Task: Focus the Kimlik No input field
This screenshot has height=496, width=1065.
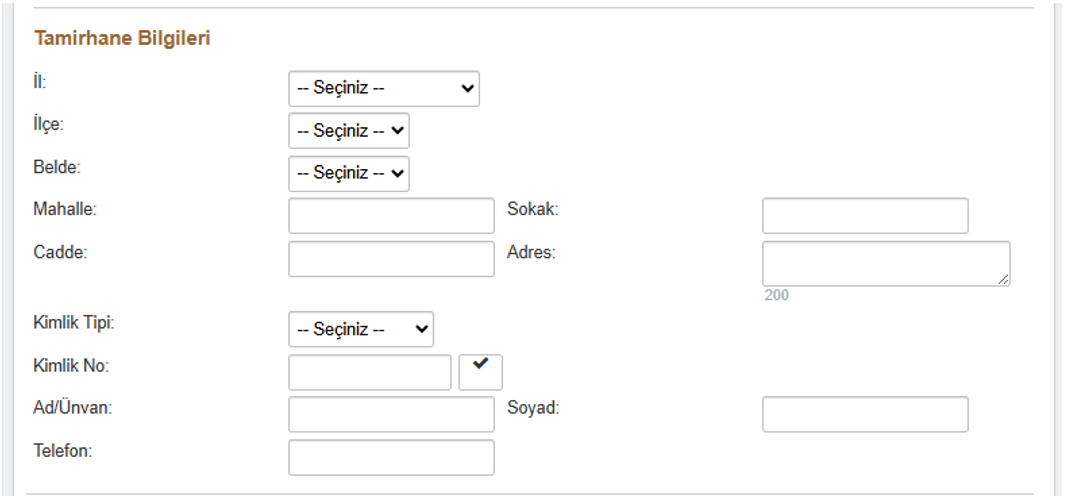Action: click(370, 372)
